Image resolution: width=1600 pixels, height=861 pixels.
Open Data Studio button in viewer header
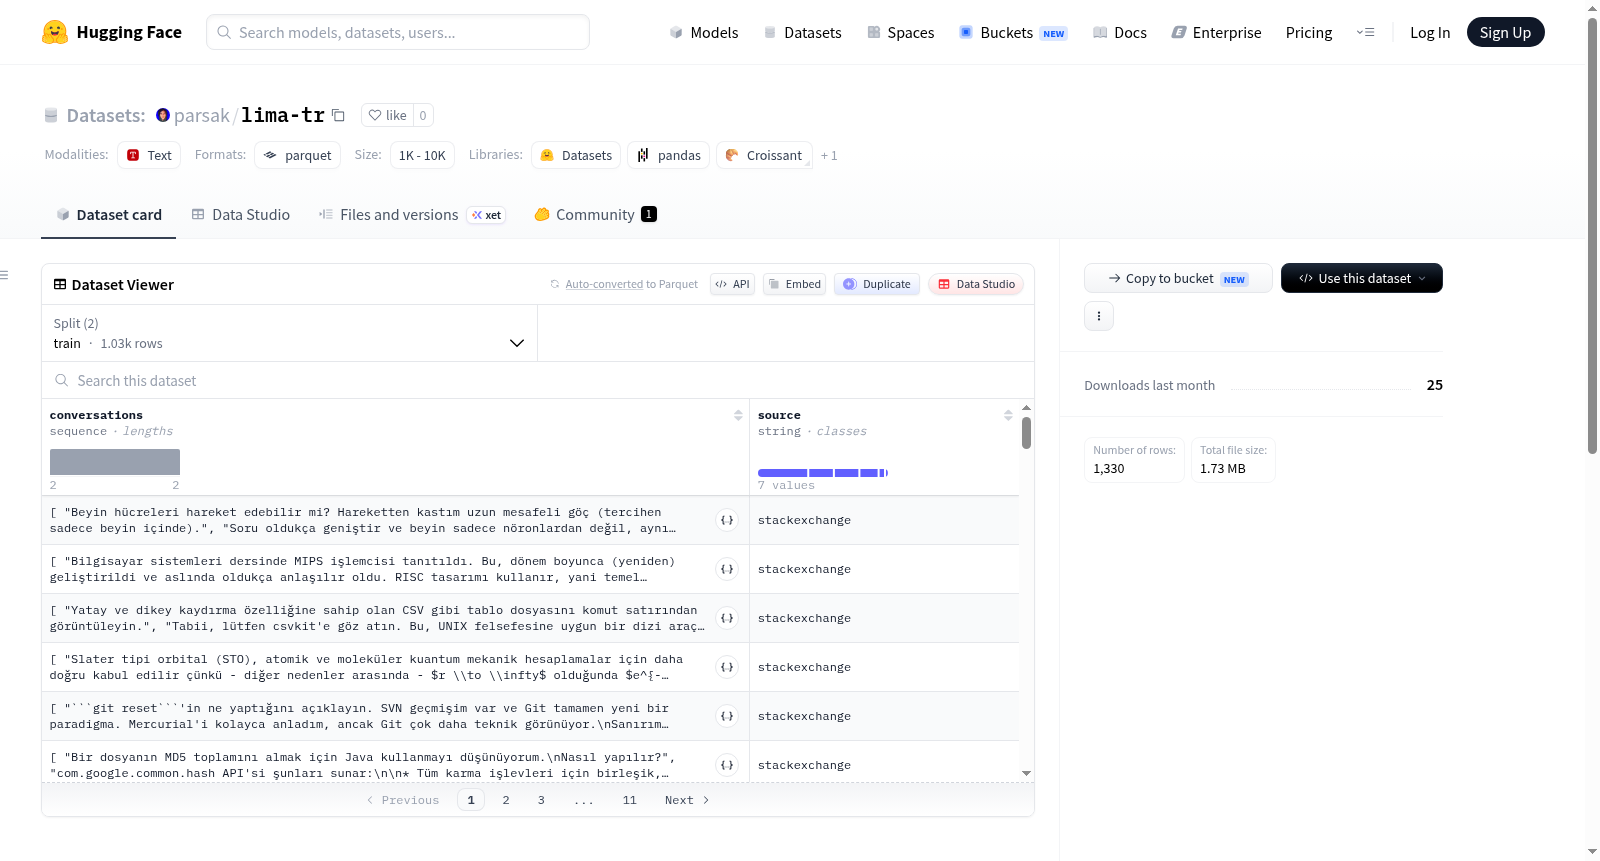click(x=976, y=284)
